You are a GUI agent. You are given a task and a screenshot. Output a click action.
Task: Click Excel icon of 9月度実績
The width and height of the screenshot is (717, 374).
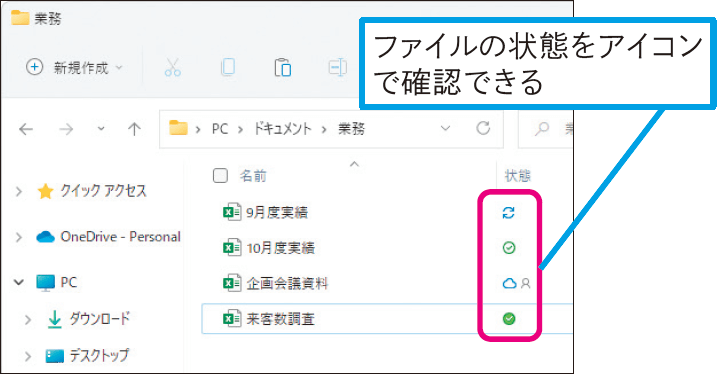(x=232, y=212)
